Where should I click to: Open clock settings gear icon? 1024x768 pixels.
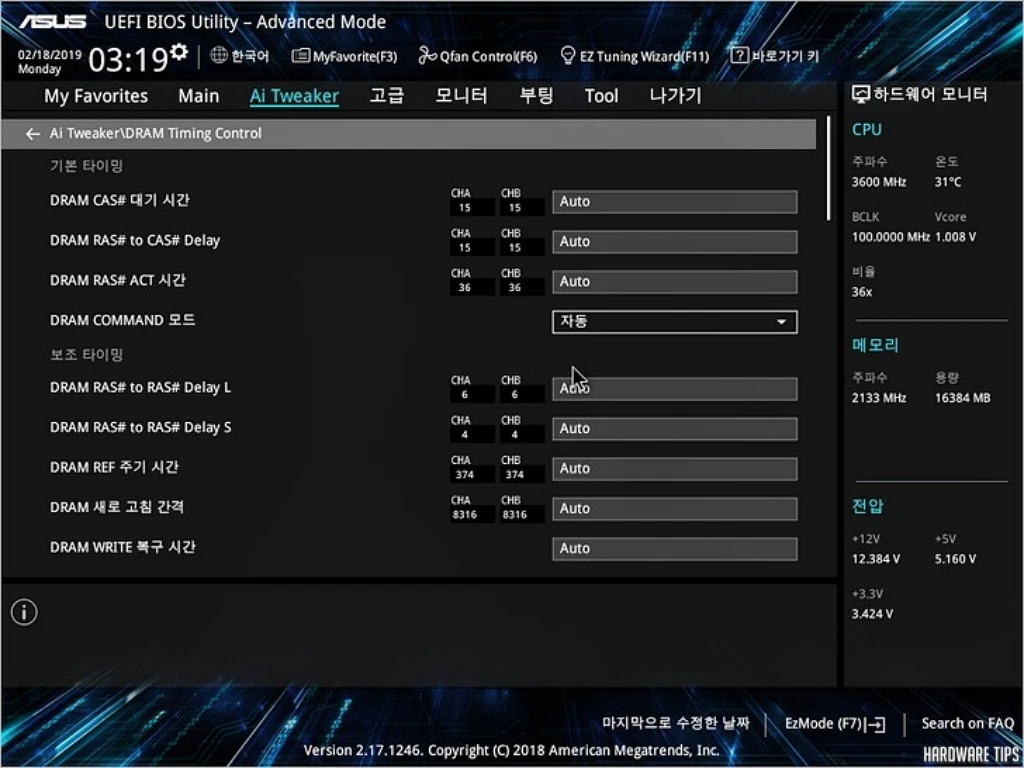[x=179, y=52]
